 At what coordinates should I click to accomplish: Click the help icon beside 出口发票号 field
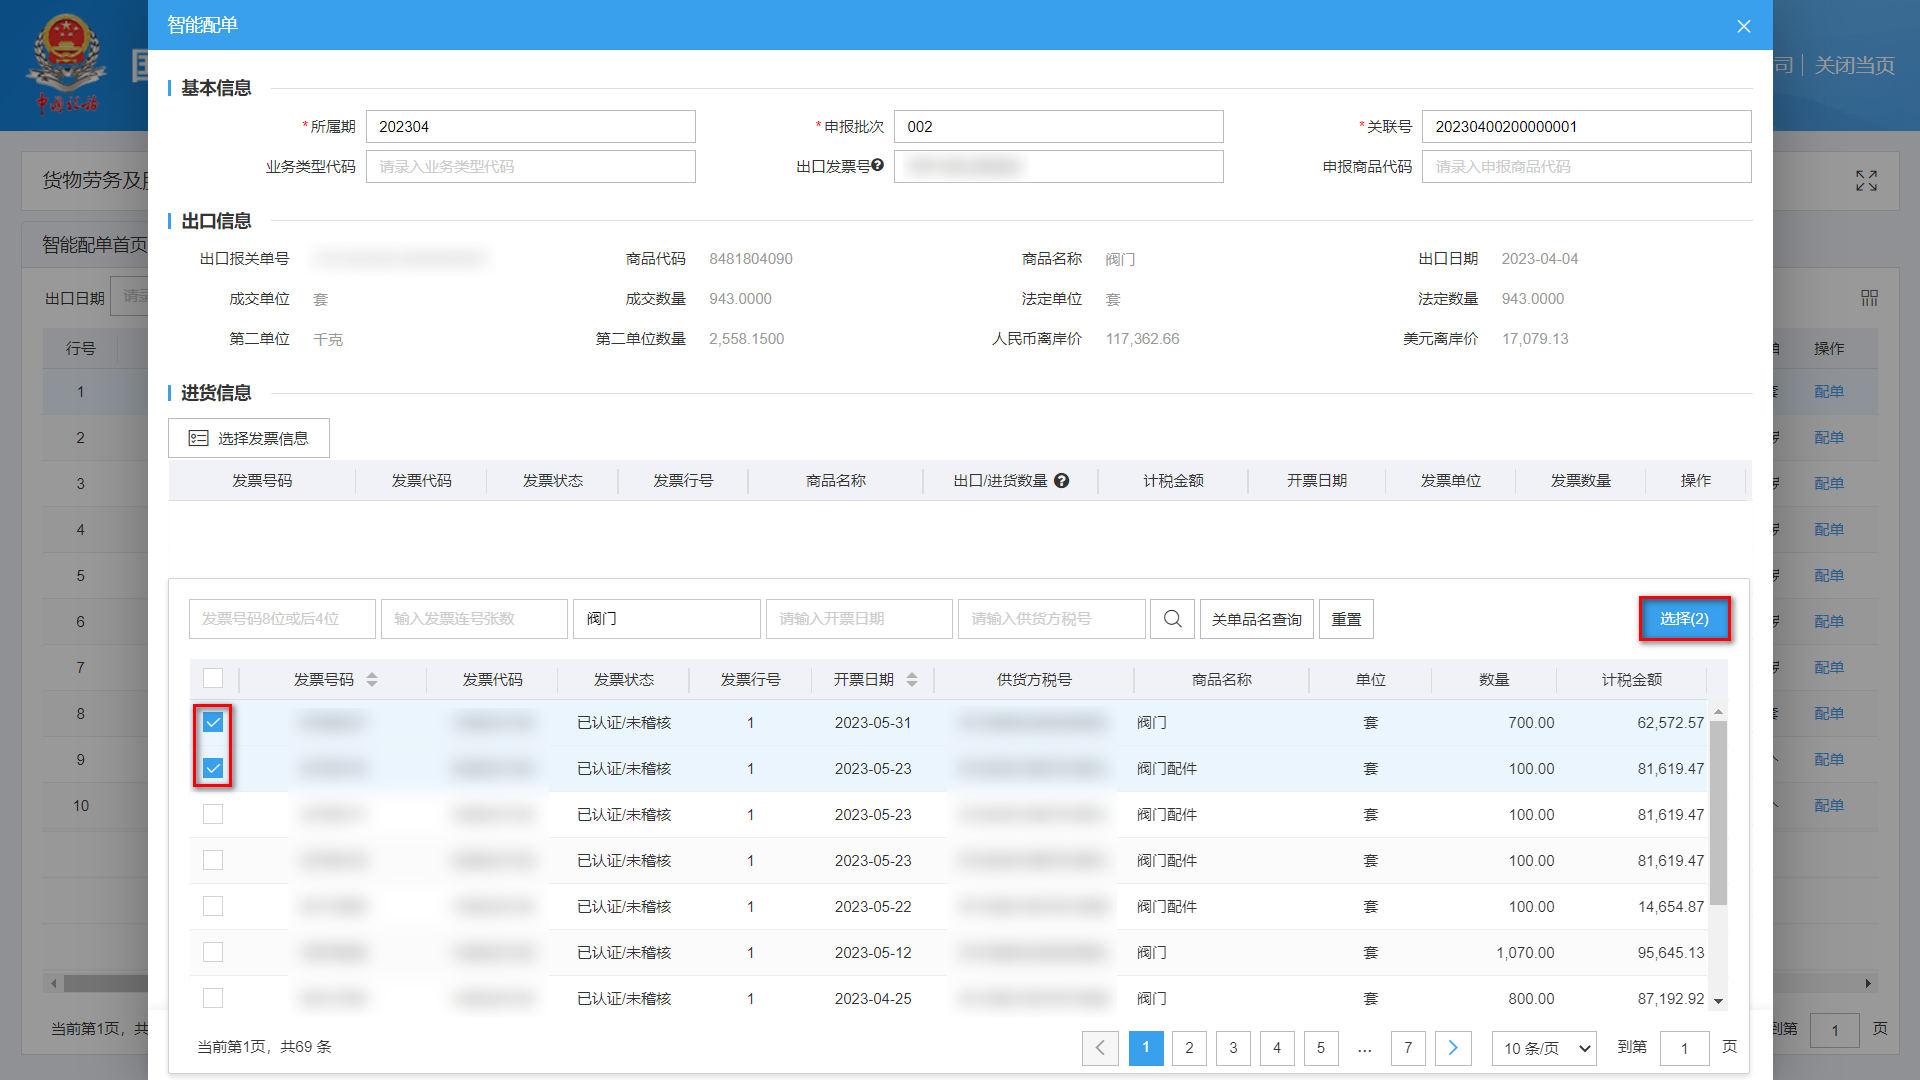tap(878, 164)
